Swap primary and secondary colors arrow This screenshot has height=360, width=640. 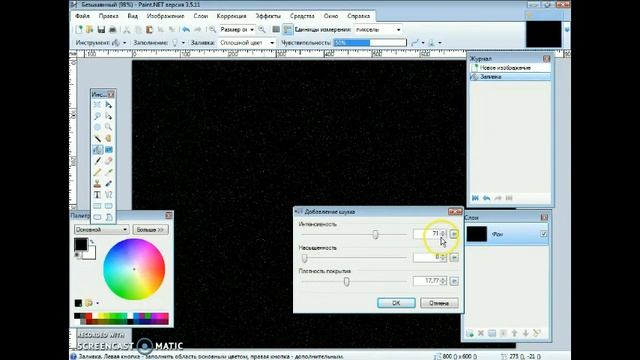92,242
